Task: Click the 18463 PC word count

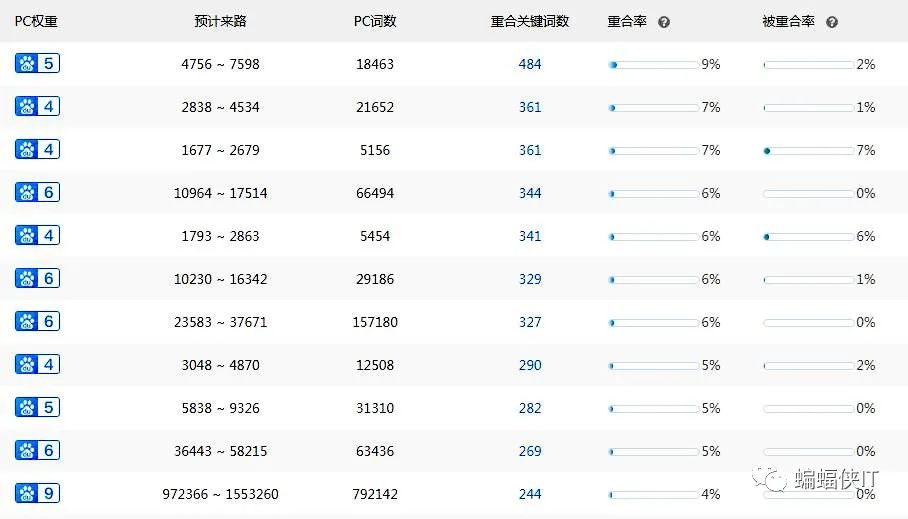Action: tap(375, 64)
